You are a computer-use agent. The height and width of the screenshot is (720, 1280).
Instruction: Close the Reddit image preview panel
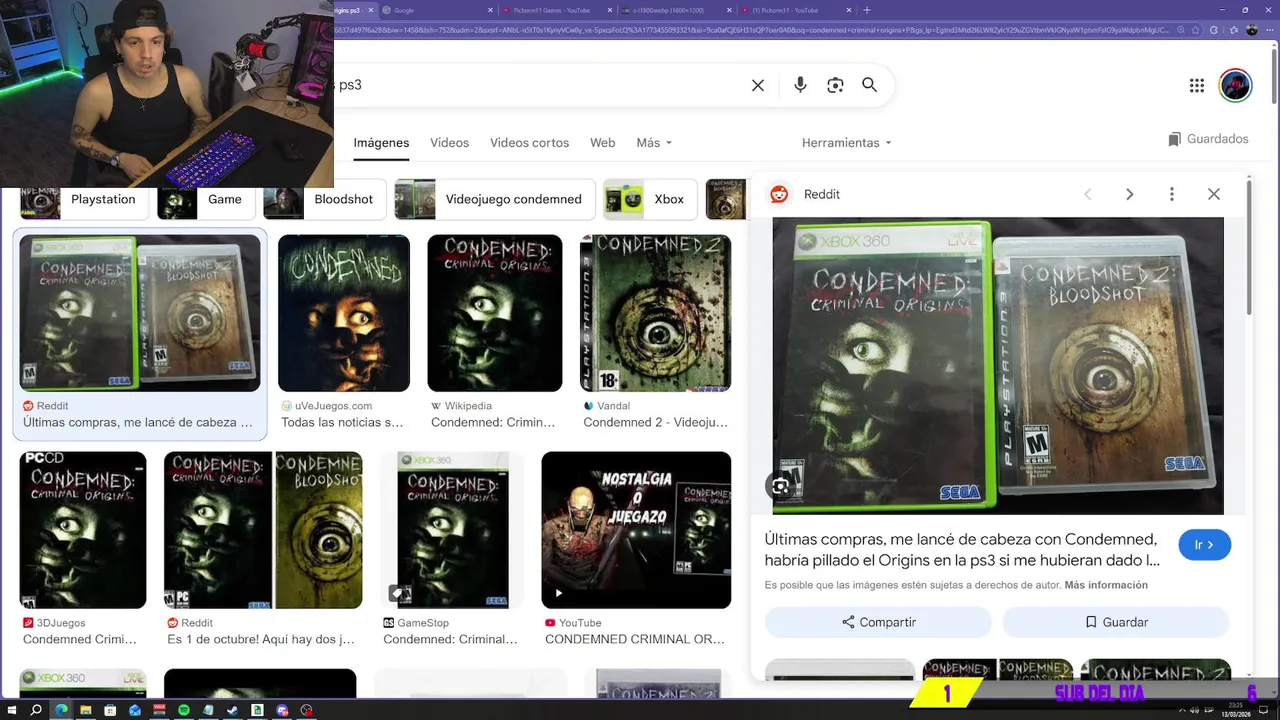point(1214,195)
